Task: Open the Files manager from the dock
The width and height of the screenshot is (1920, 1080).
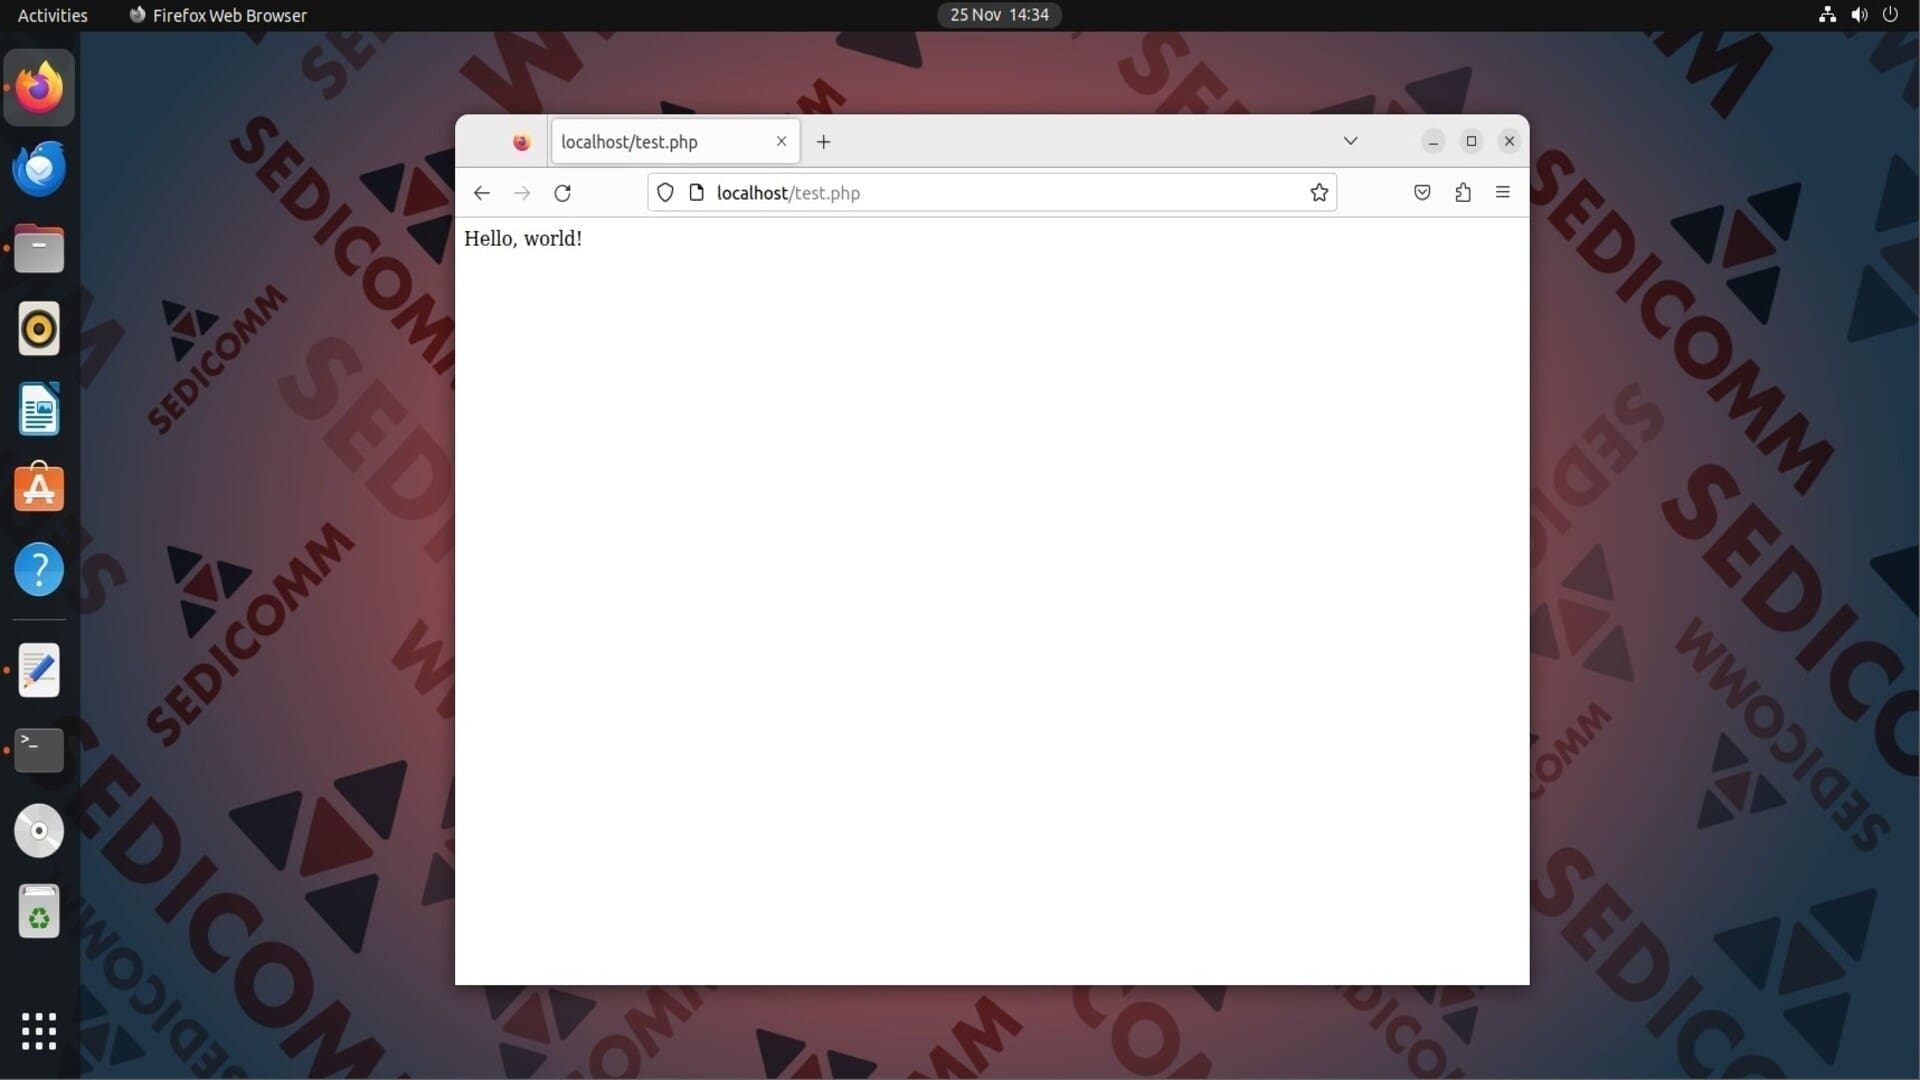Action: 39,249
